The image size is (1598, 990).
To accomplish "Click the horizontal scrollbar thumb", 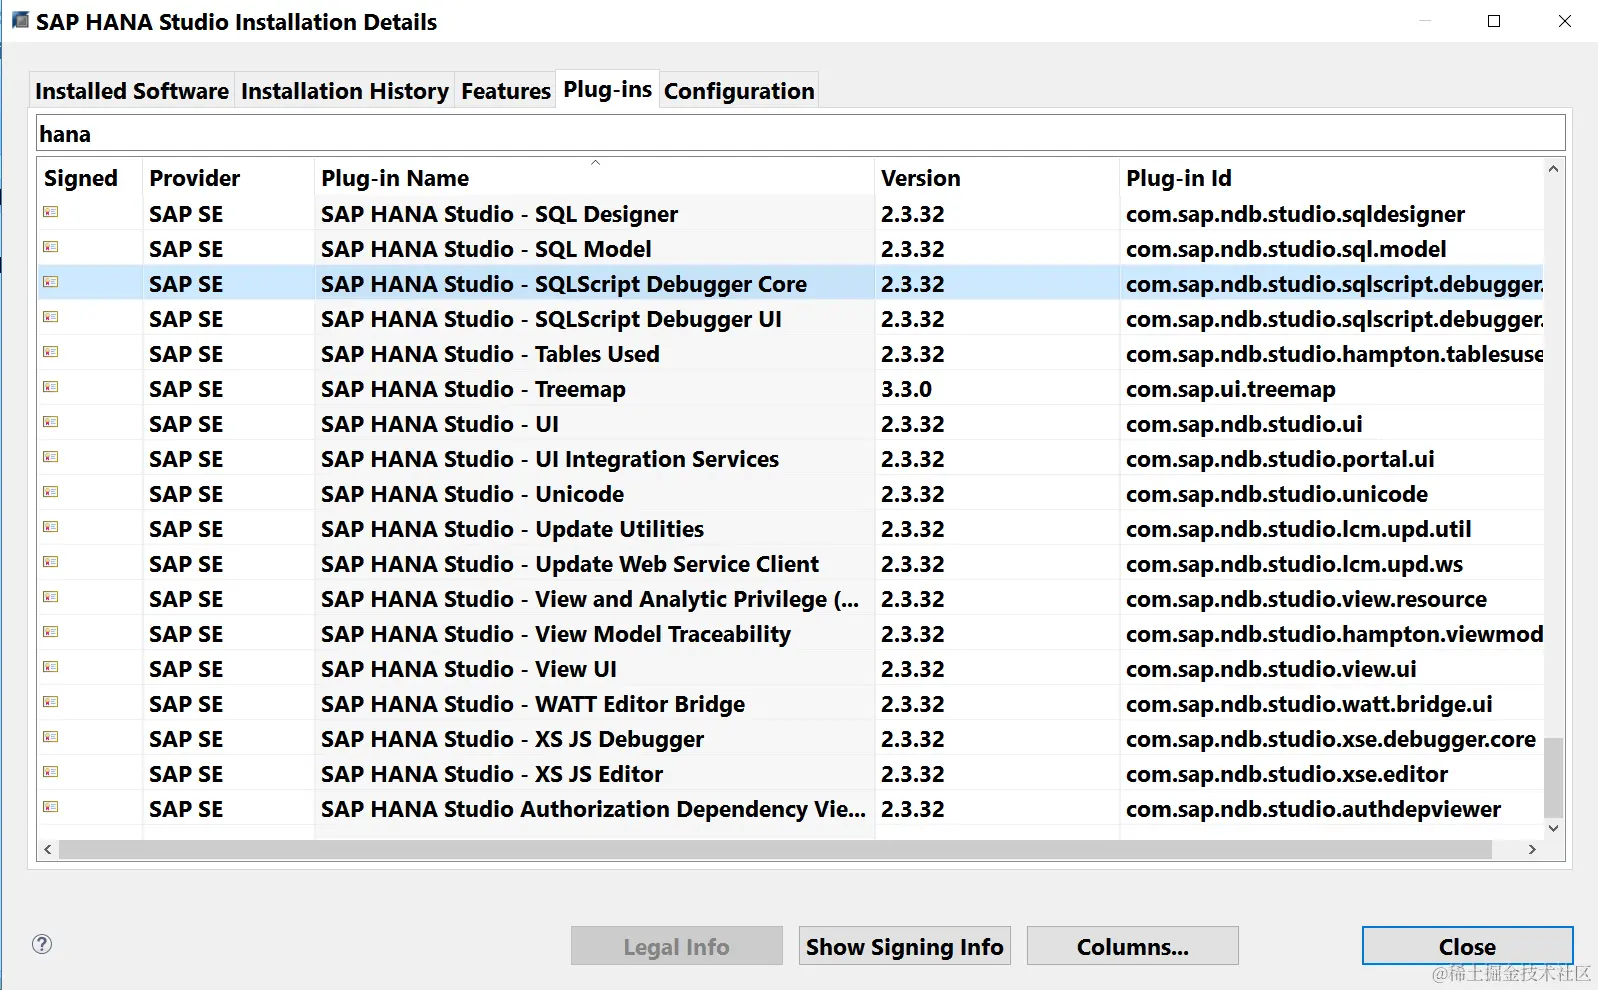I will click(775, 849).
